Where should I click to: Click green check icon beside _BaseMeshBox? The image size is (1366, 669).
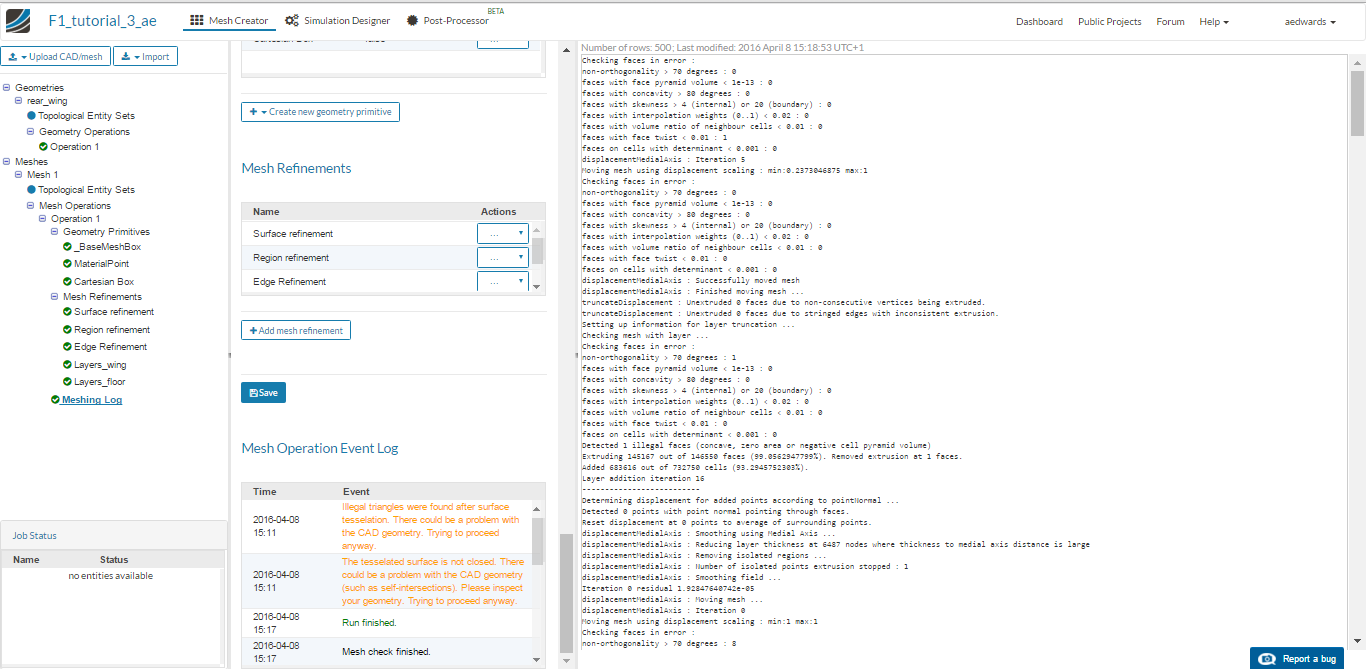pos(67,247)
